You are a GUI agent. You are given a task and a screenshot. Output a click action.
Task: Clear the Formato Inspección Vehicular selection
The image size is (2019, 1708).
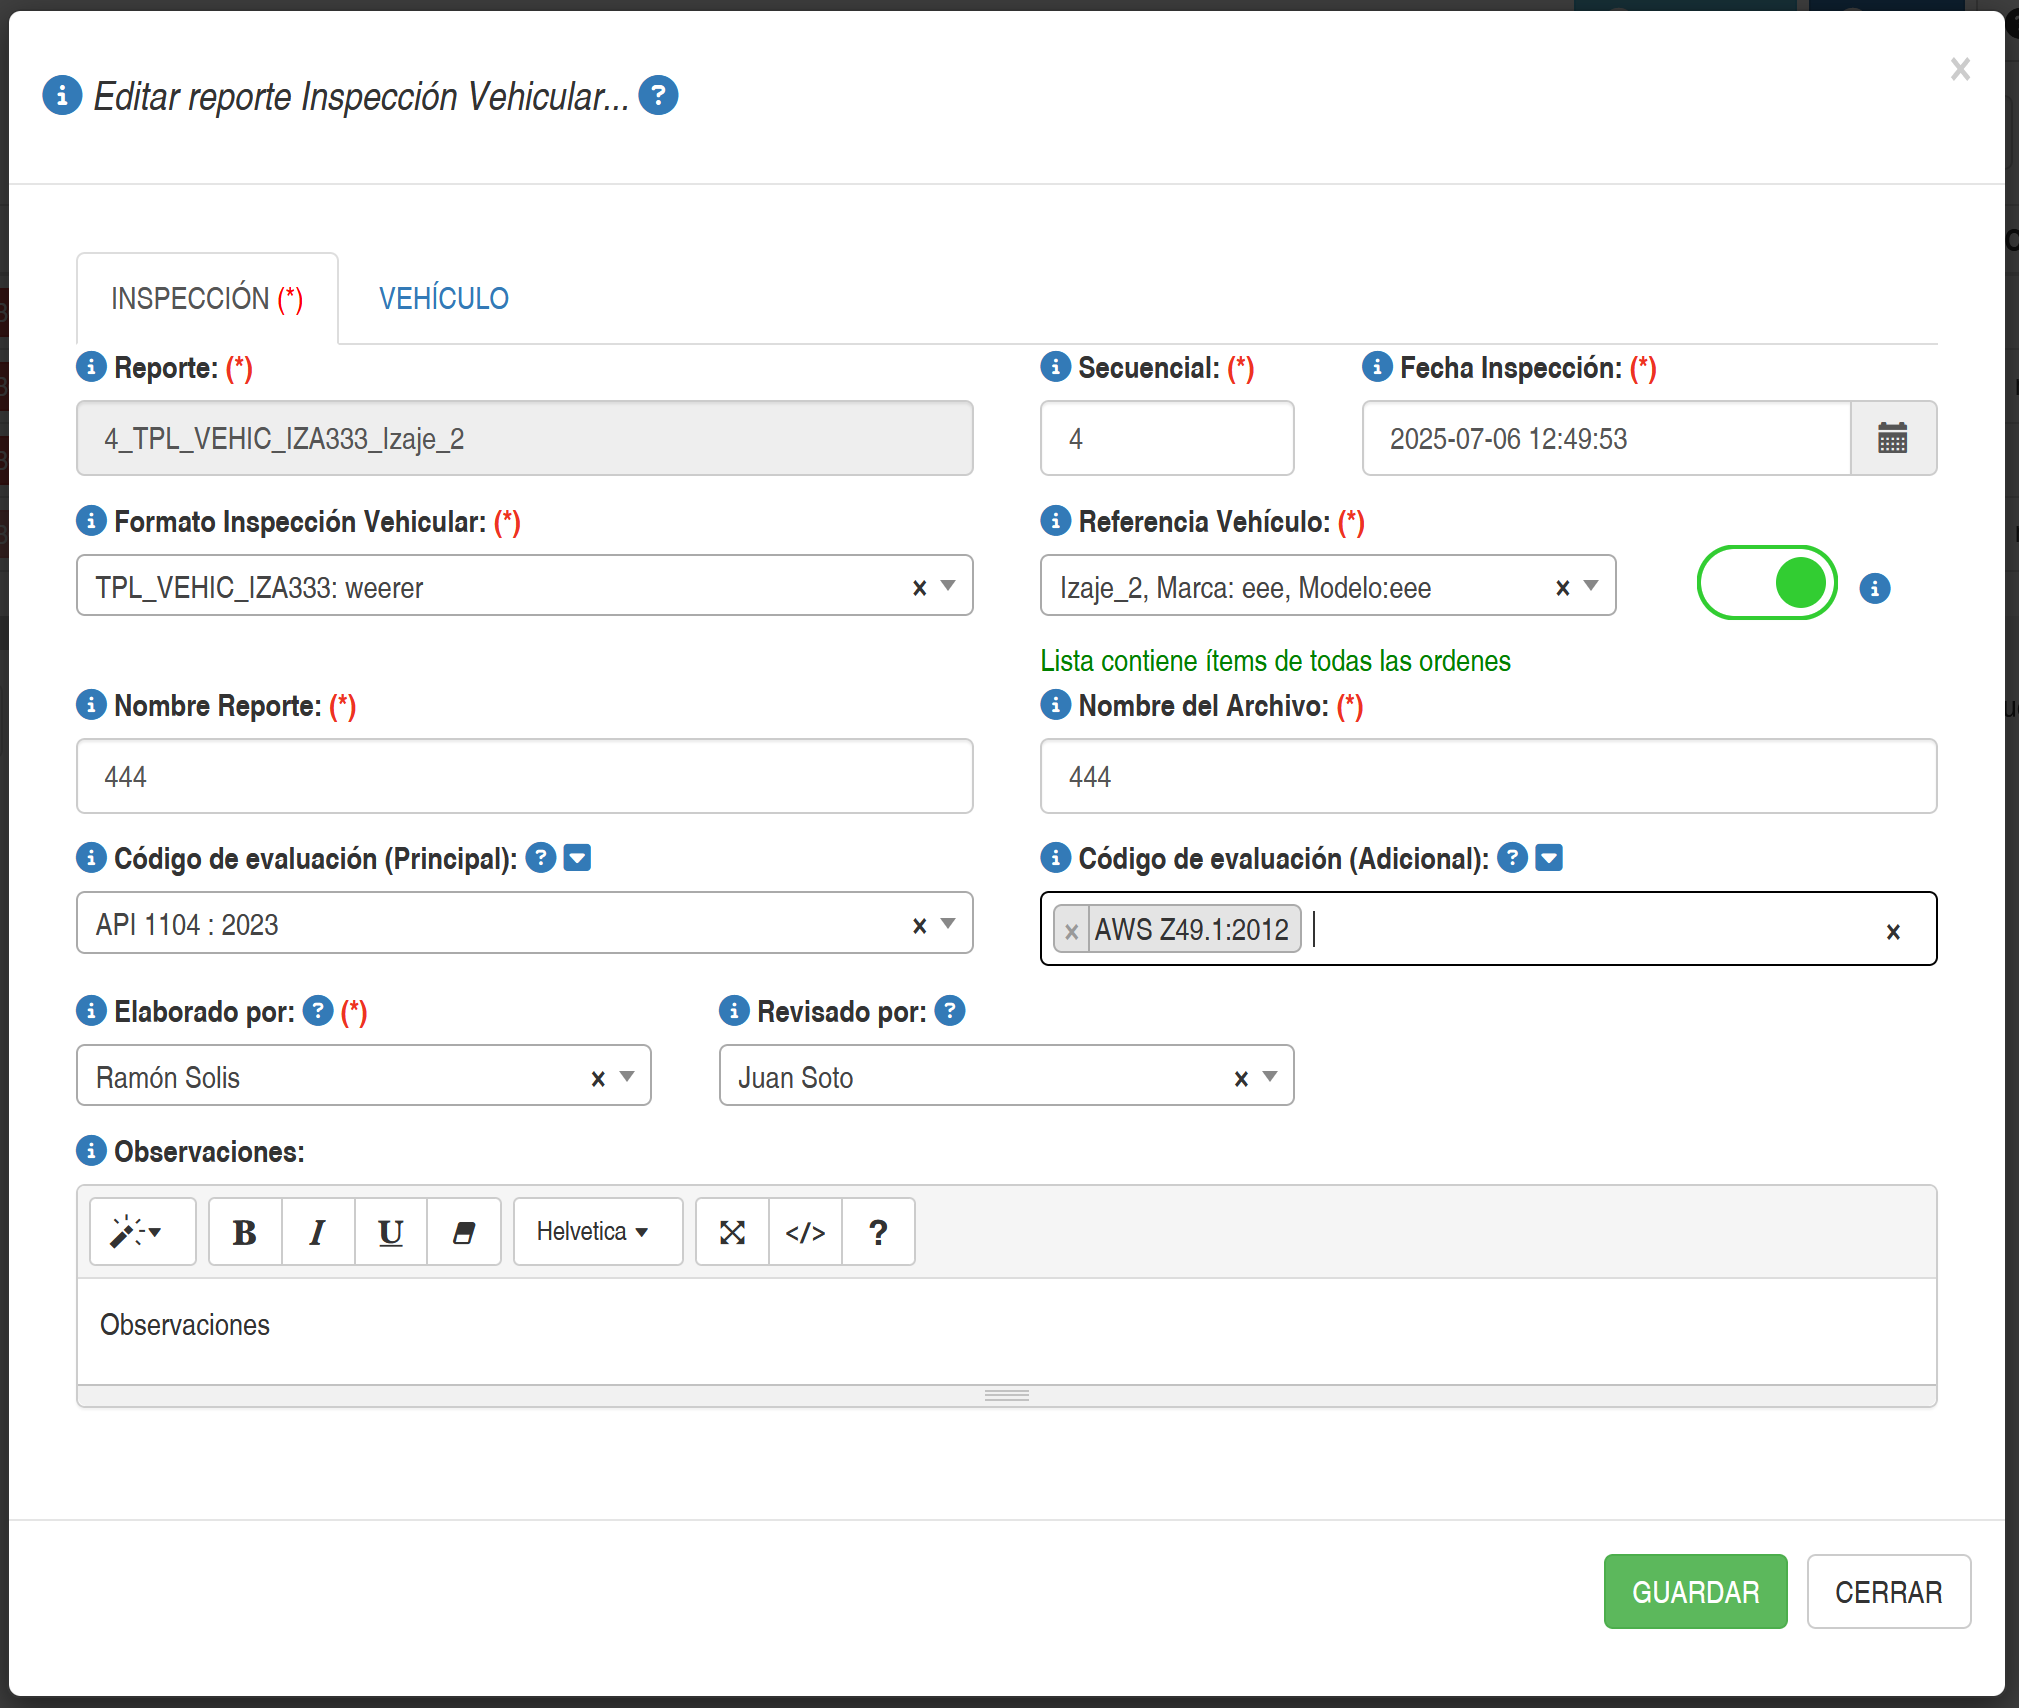tap(919, 588)
